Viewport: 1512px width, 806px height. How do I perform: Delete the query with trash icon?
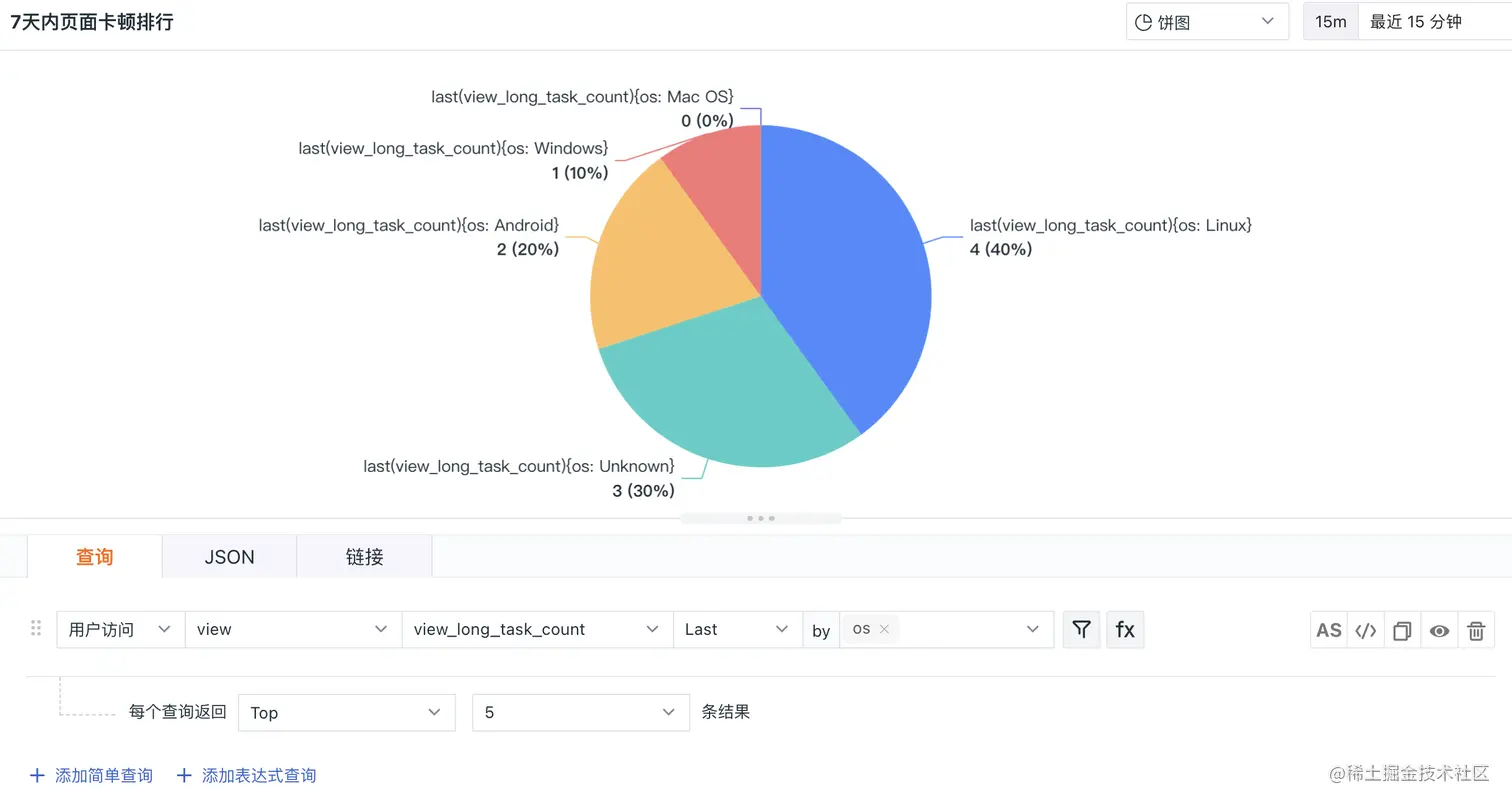coord(1476,630)
